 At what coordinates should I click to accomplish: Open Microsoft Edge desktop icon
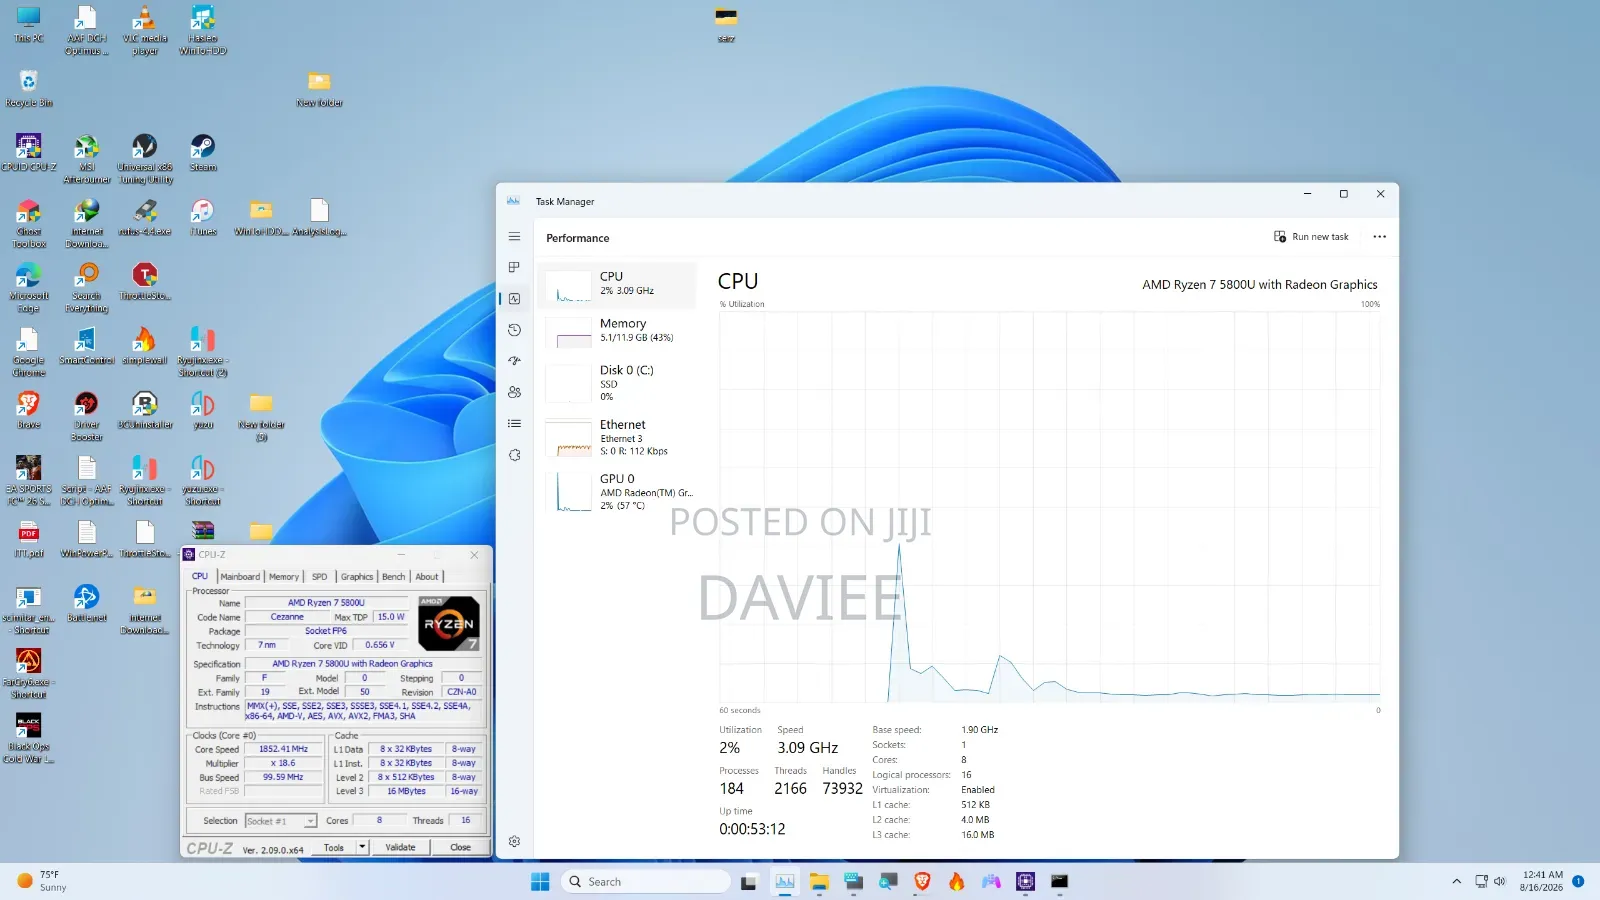click(28, 288)
